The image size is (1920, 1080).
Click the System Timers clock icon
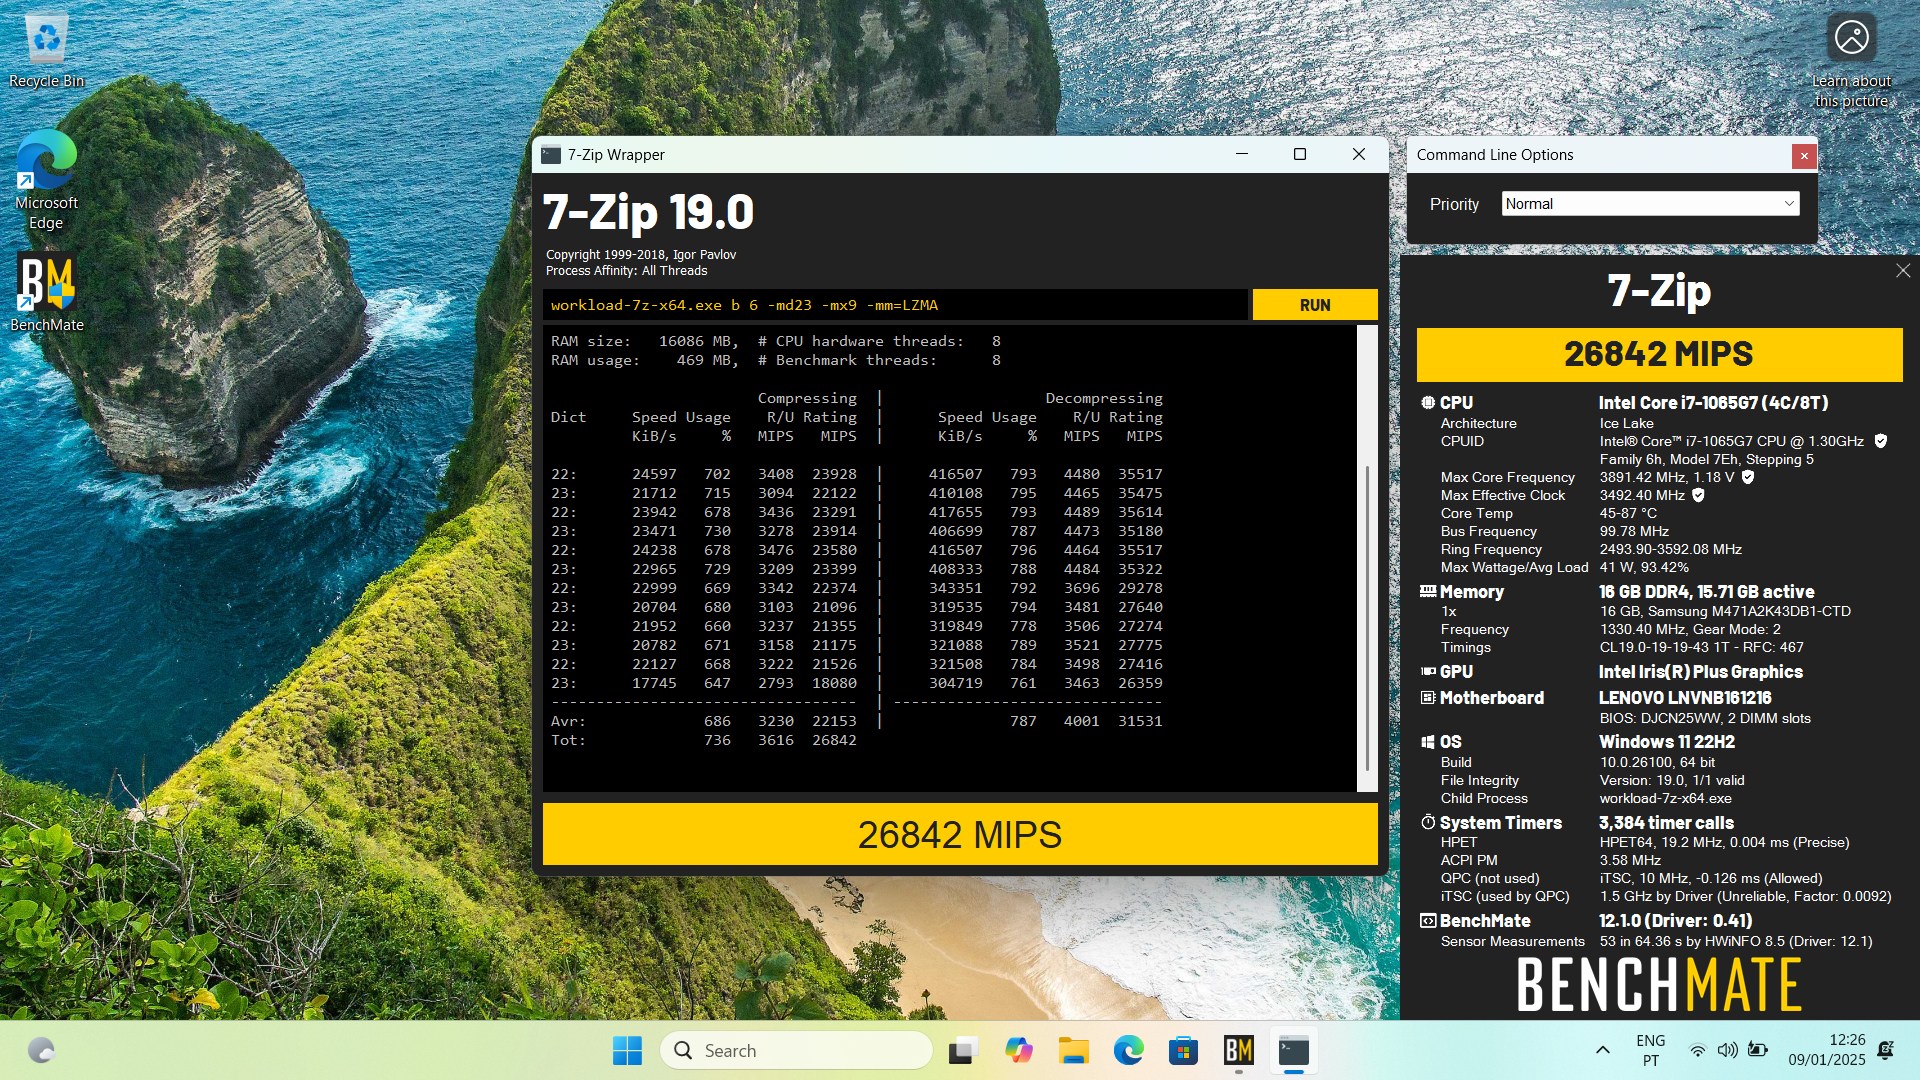click(x=1428, y=822)
